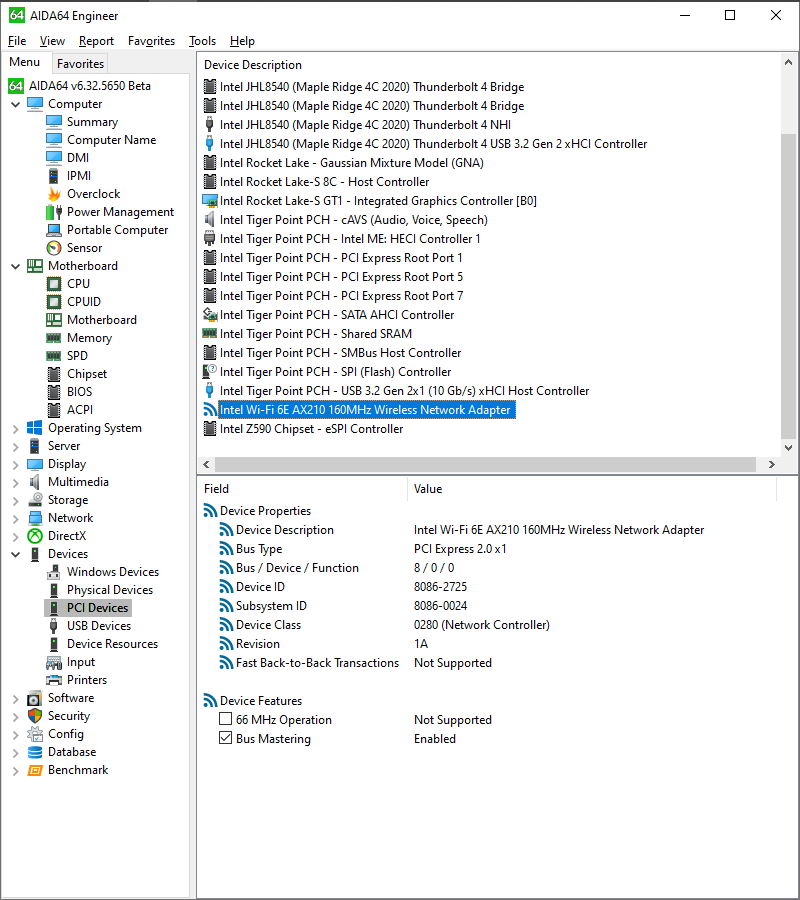Click the Network icon in tree

35,518
